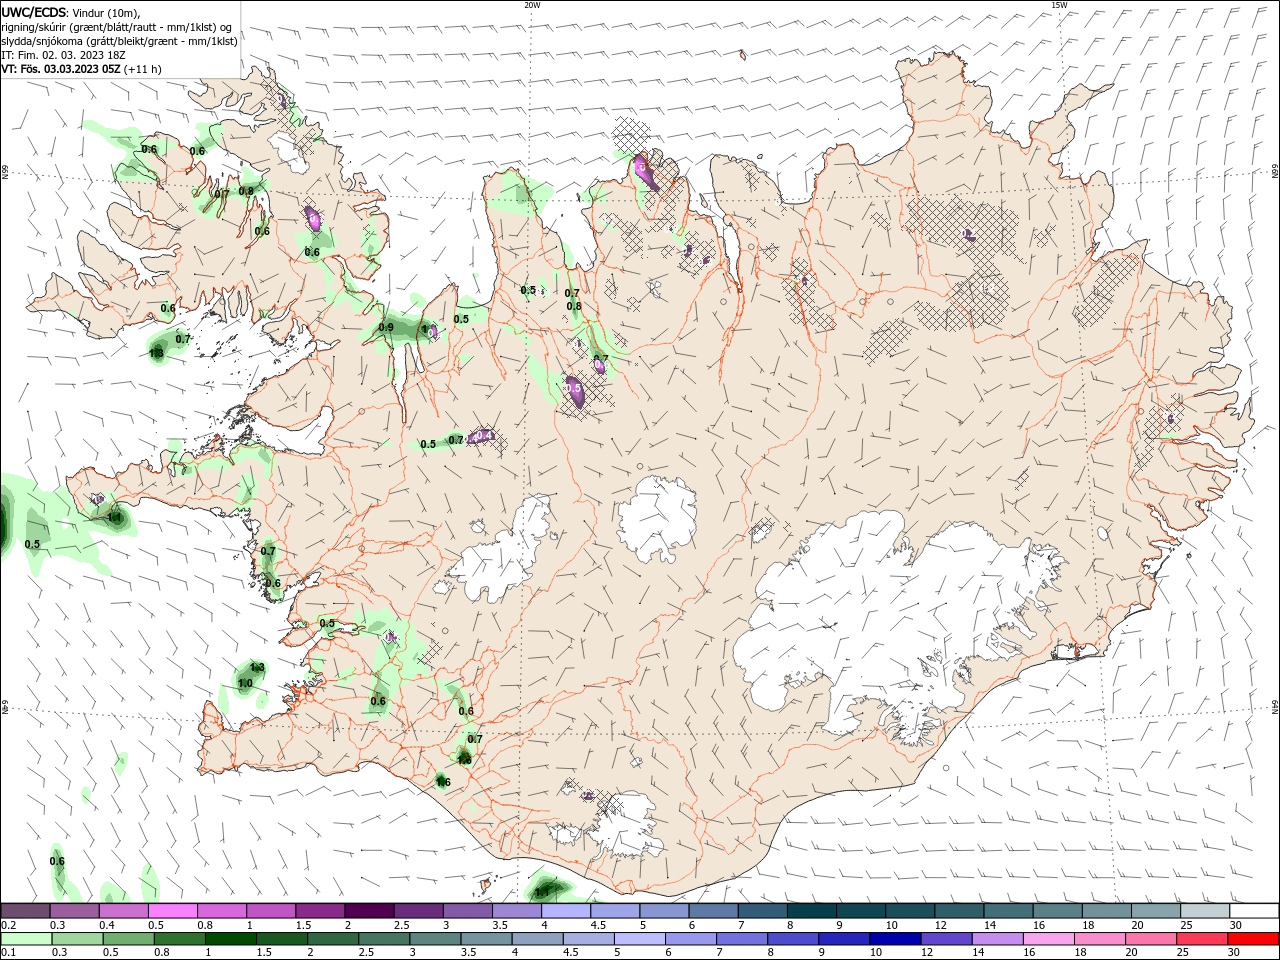Click the 'UWC/ECDS: Vindur (10m)' title line
The width and height of the screenshot is (1280, 960).
[71, 12]
